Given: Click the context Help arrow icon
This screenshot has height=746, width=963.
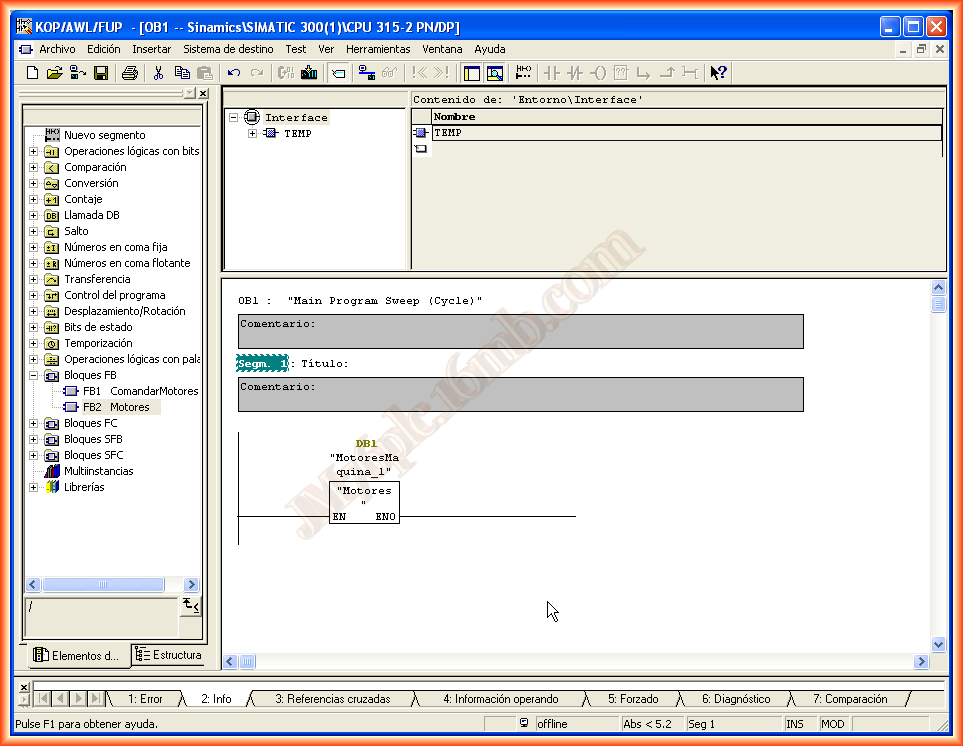Looking at the screenshot, I should [718, 73].
